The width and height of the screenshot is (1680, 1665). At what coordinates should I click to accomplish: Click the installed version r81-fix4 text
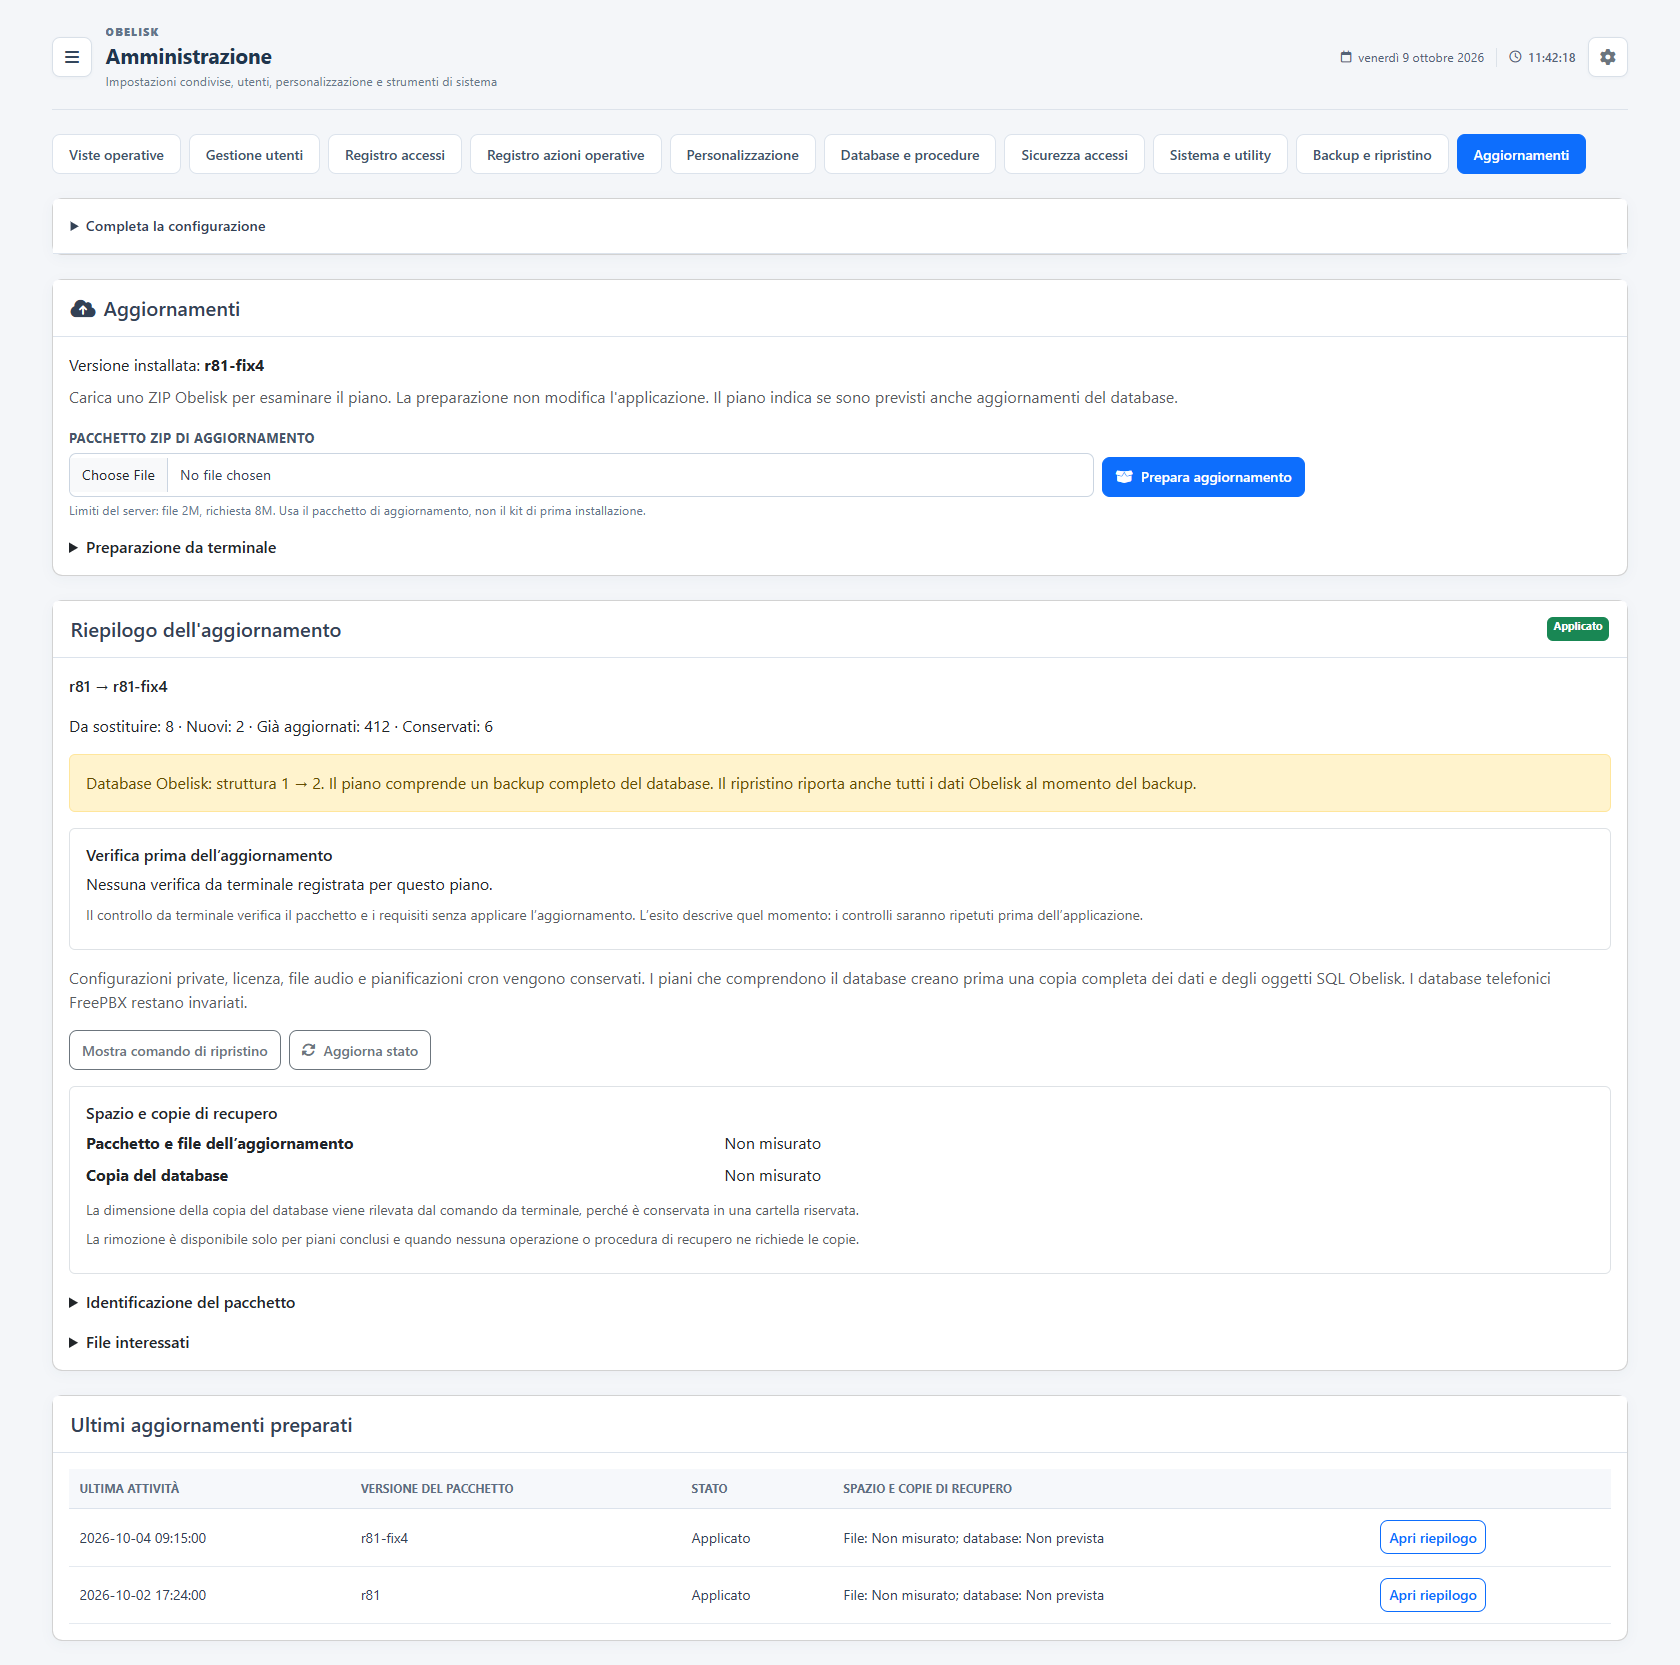click(234, 365)
